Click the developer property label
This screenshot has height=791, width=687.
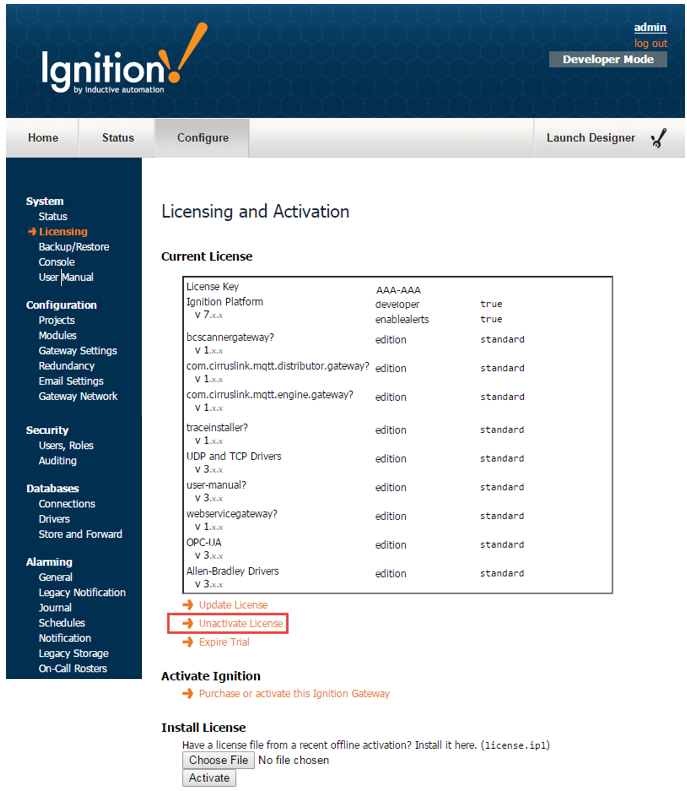tap(397, 304)
